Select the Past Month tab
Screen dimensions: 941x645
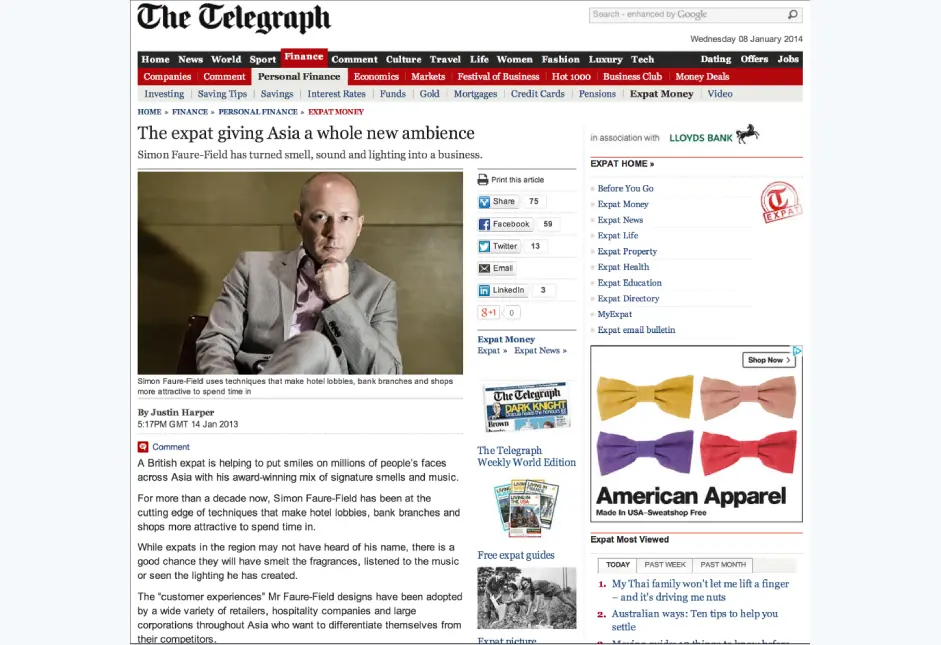[x=722, y=565]
